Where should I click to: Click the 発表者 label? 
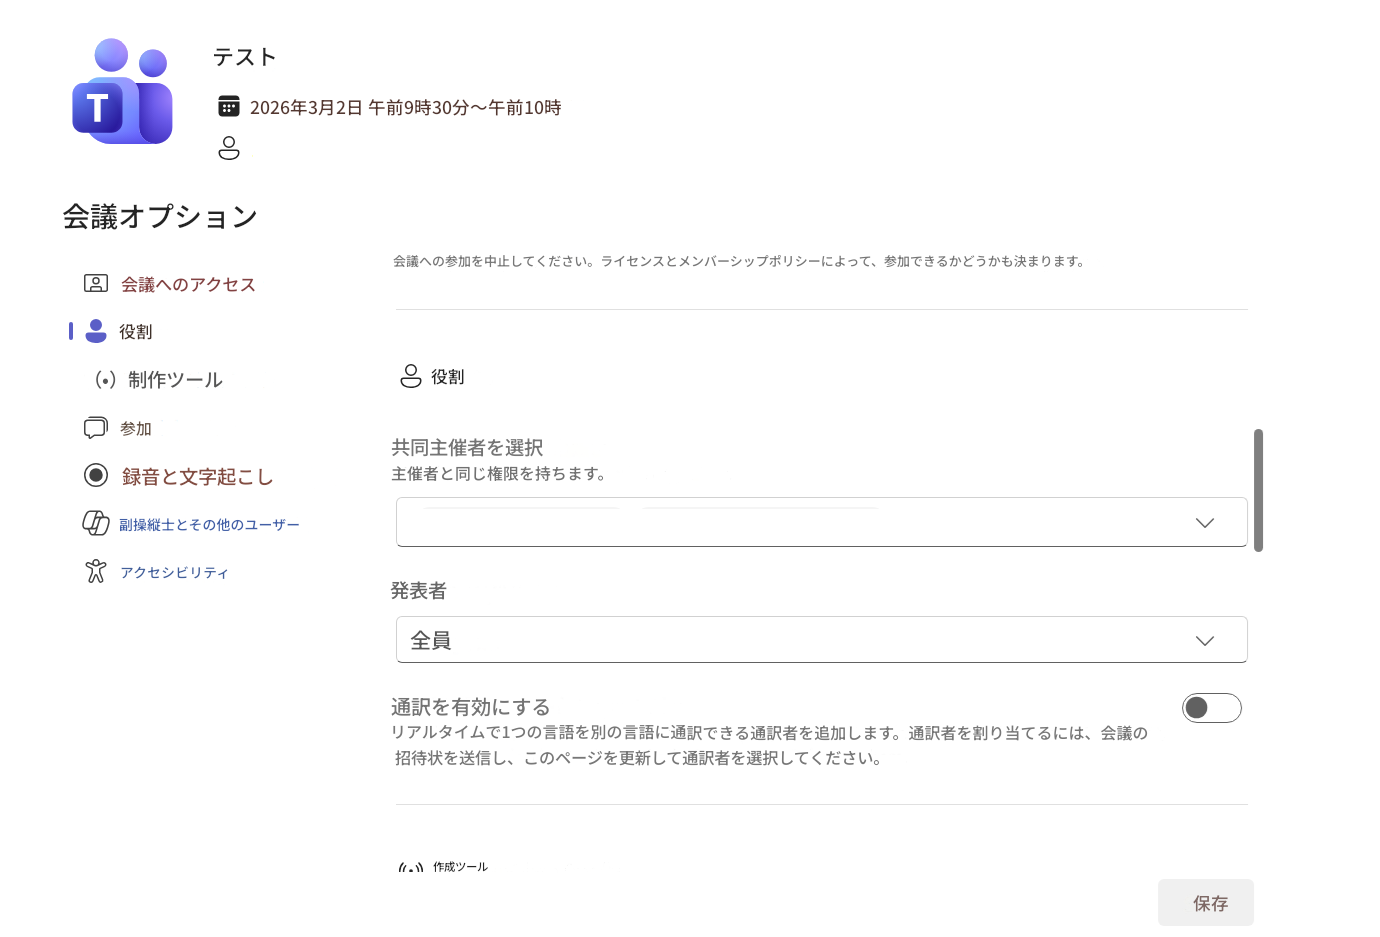pos(418,591)
